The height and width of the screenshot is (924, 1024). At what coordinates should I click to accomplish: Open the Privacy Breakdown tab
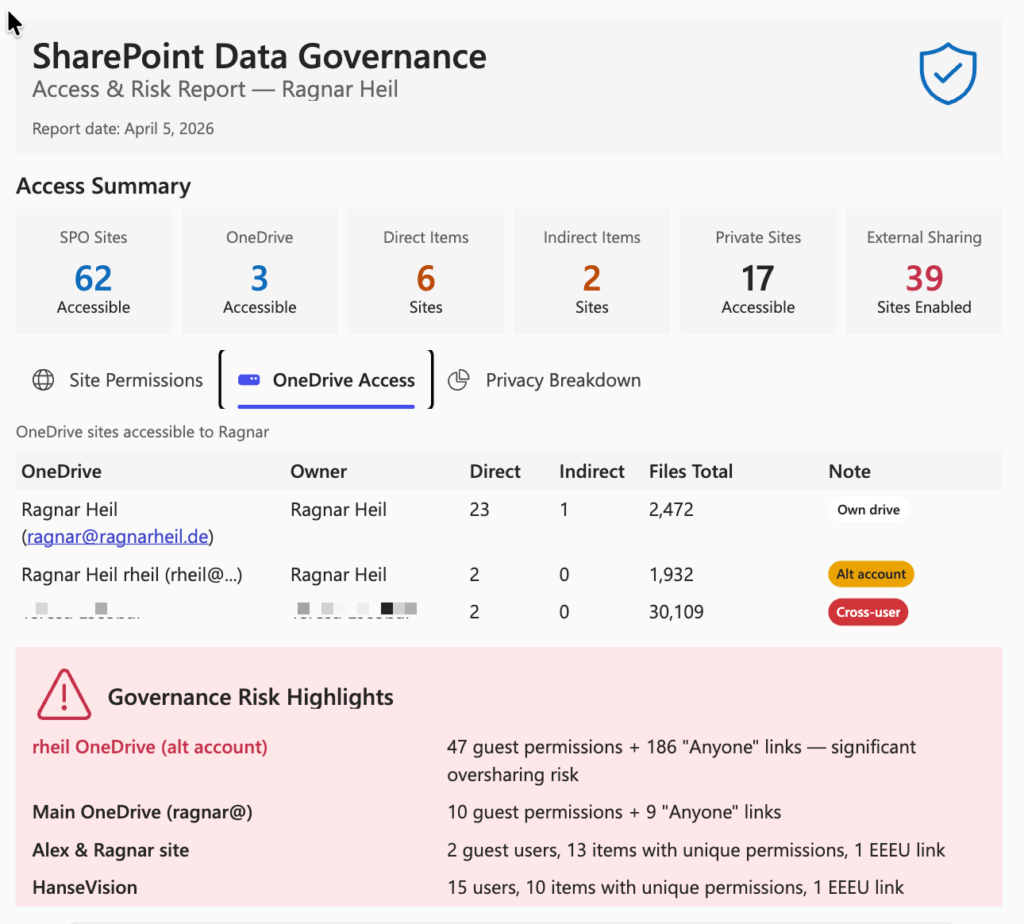562,380
